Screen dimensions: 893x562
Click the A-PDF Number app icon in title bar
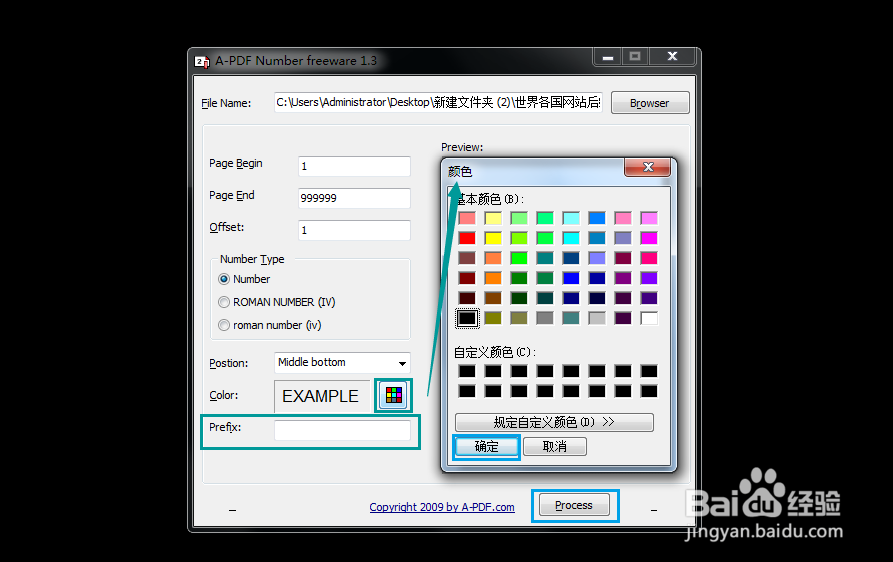click(x=202, y=61)
